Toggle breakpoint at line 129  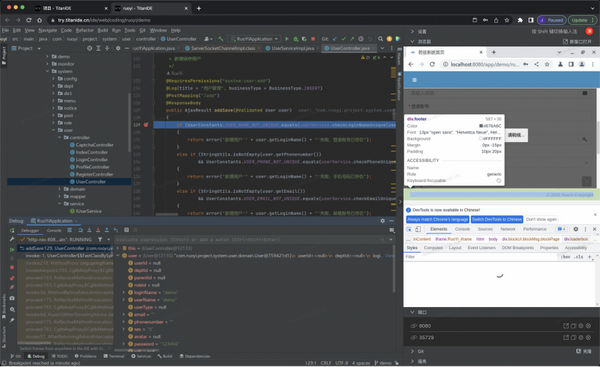click(x=146, y=125)
